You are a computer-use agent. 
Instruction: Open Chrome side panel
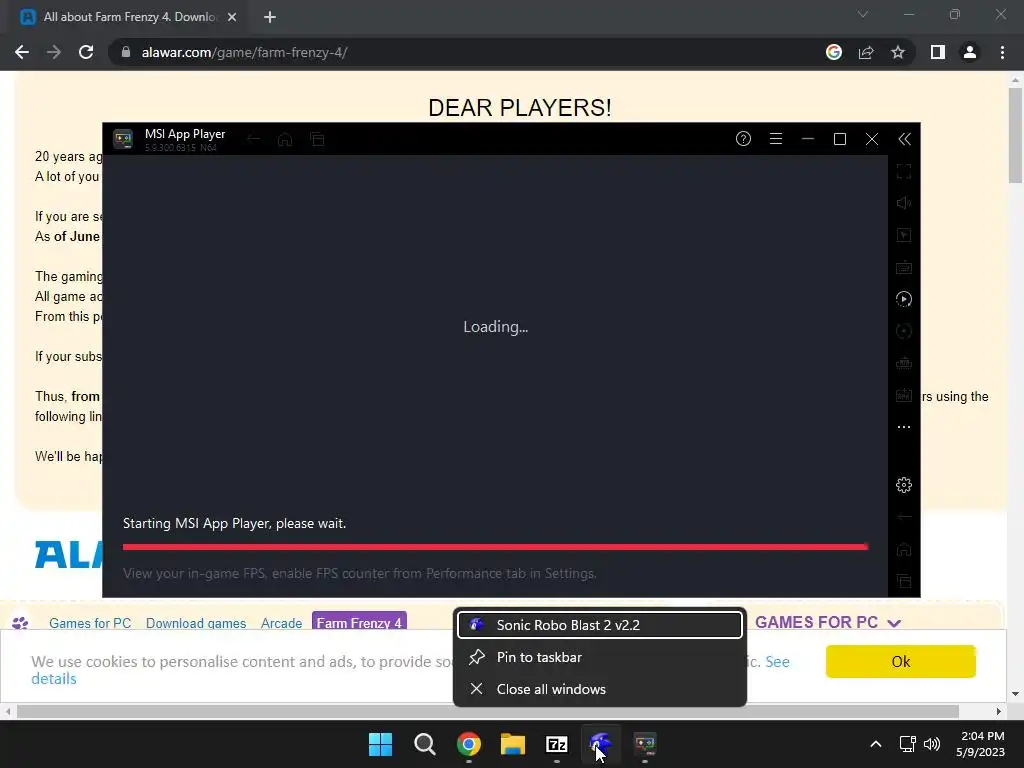point(938,52)
